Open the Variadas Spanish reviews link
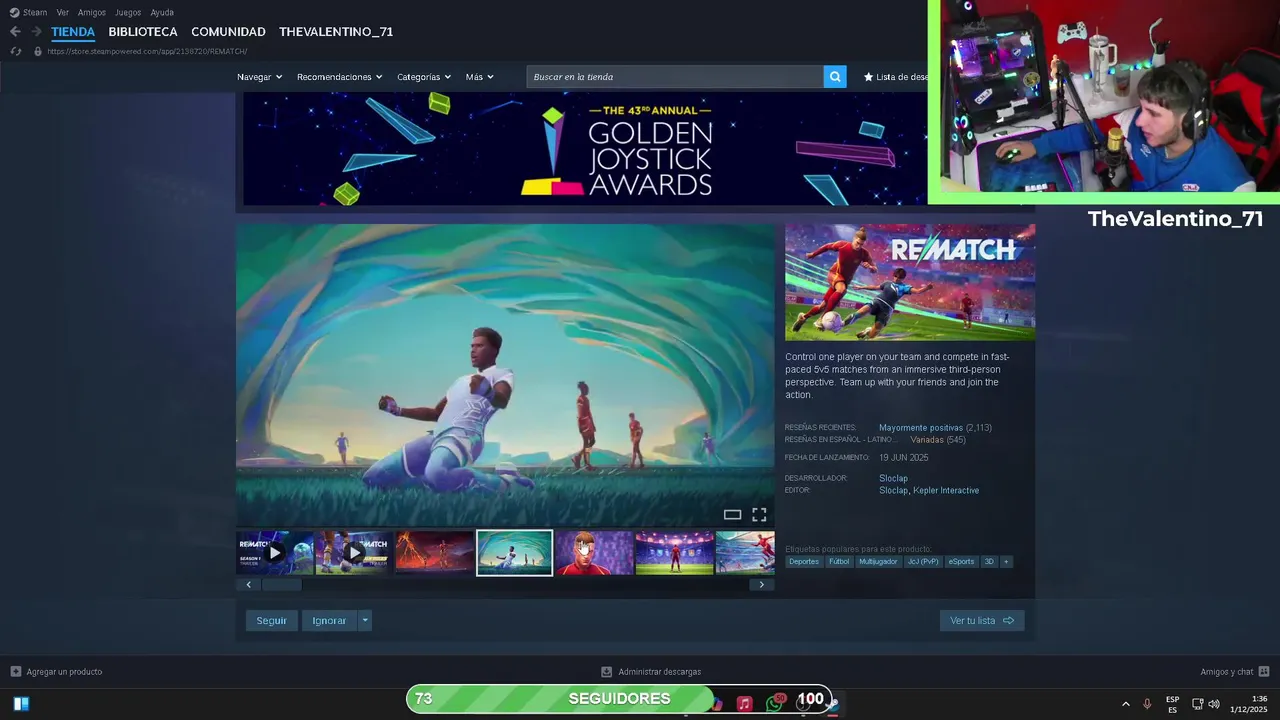 click(926, 440)
